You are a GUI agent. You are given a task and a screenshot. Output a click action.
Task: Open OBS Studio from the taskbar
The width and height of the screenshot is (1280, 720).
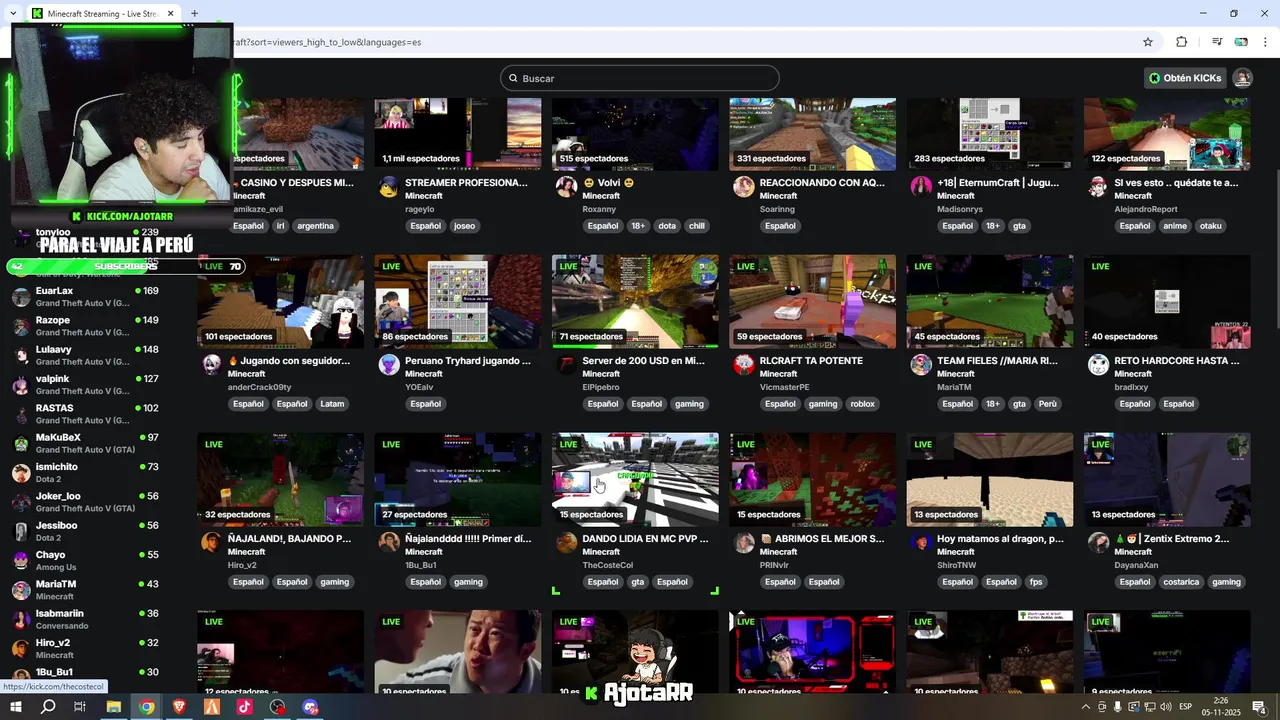[x=277, y=707]
